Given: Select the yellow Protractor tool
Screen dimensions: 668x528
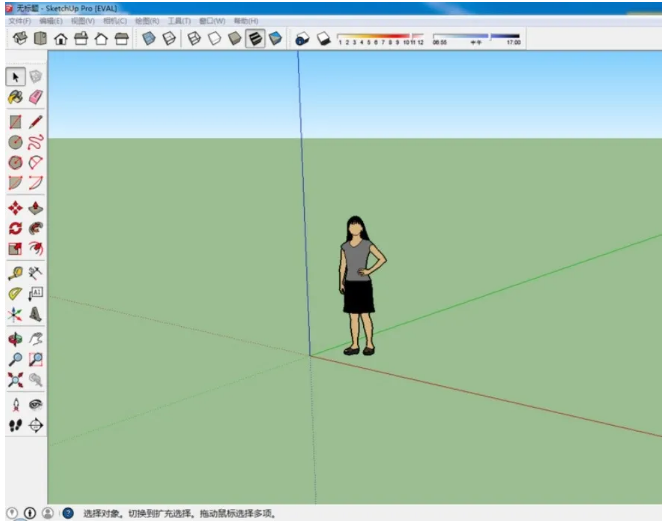Looking at the screenshot, I should [x=15, y=294].
